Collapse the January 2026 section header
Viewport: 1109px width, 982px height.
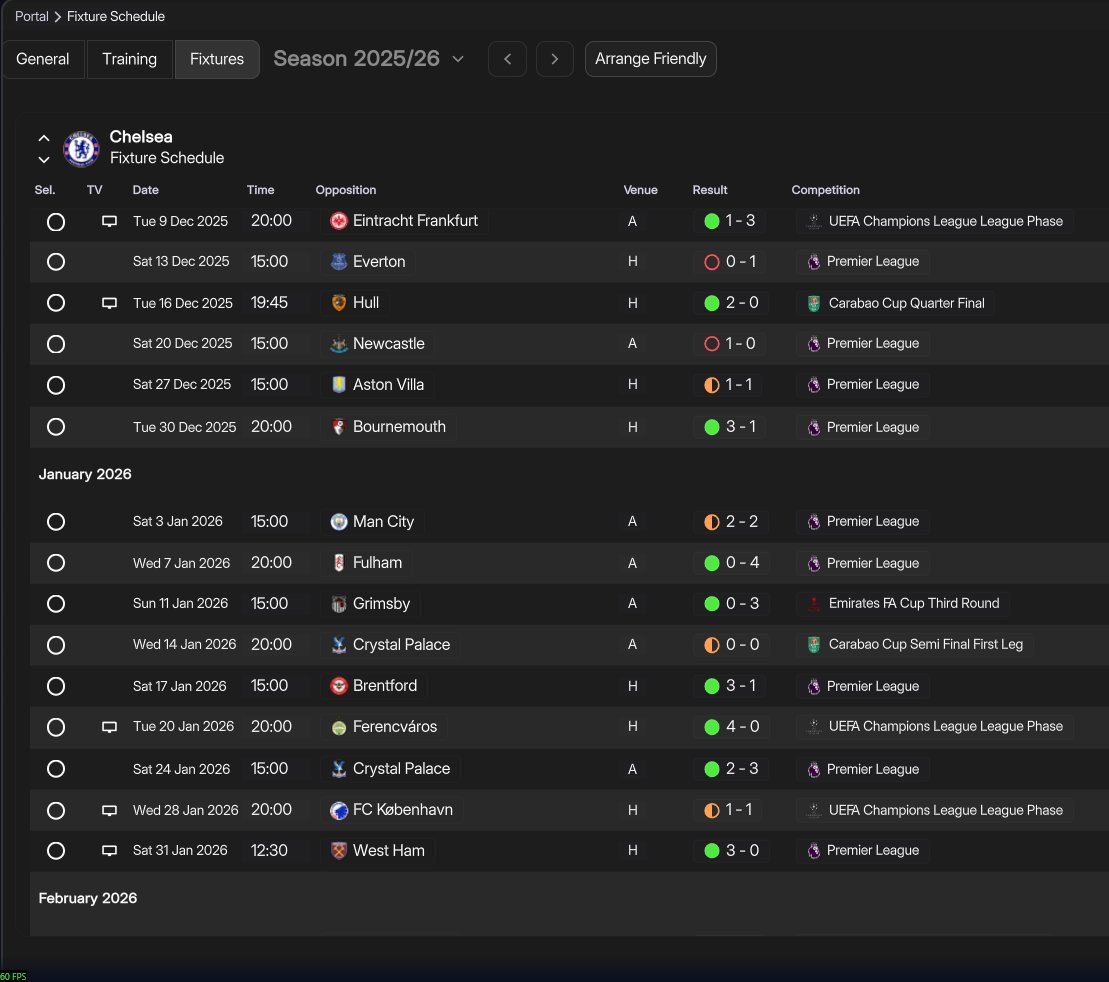point(85,474)
